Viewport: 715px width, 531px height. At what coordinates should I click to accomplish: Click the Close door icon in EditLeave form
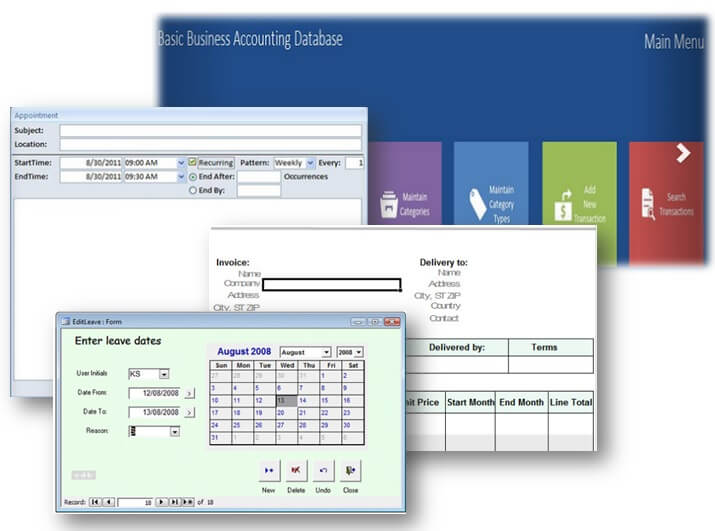(350, 470)
